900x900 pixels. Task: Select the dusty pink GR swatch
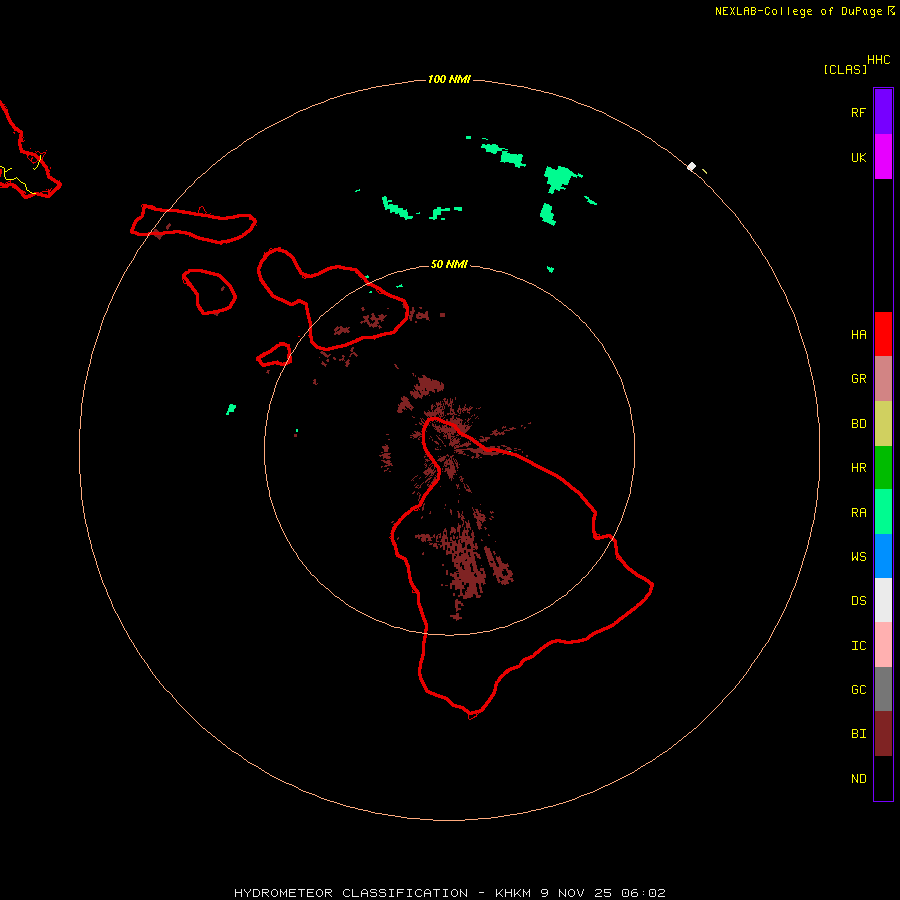pyautogui.click(x=883, y=379)
